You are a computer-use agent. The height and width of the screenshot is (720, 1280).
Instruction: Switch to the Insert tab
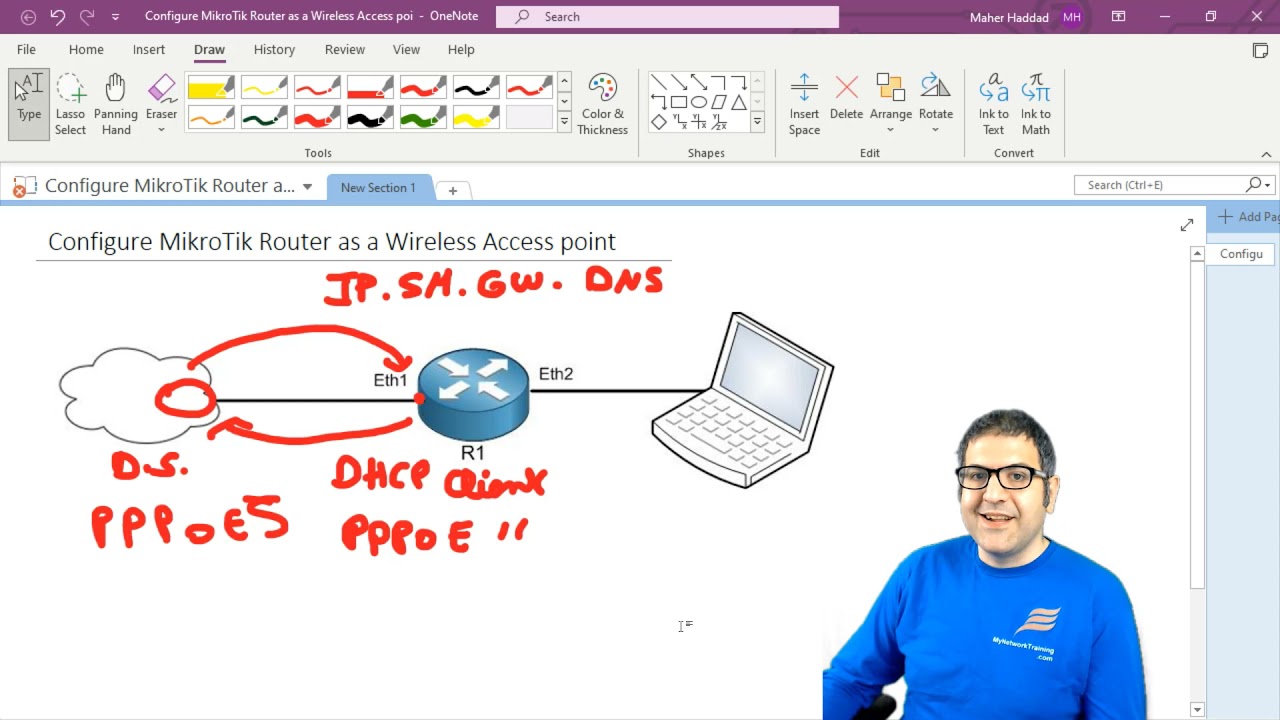[149, 50]
